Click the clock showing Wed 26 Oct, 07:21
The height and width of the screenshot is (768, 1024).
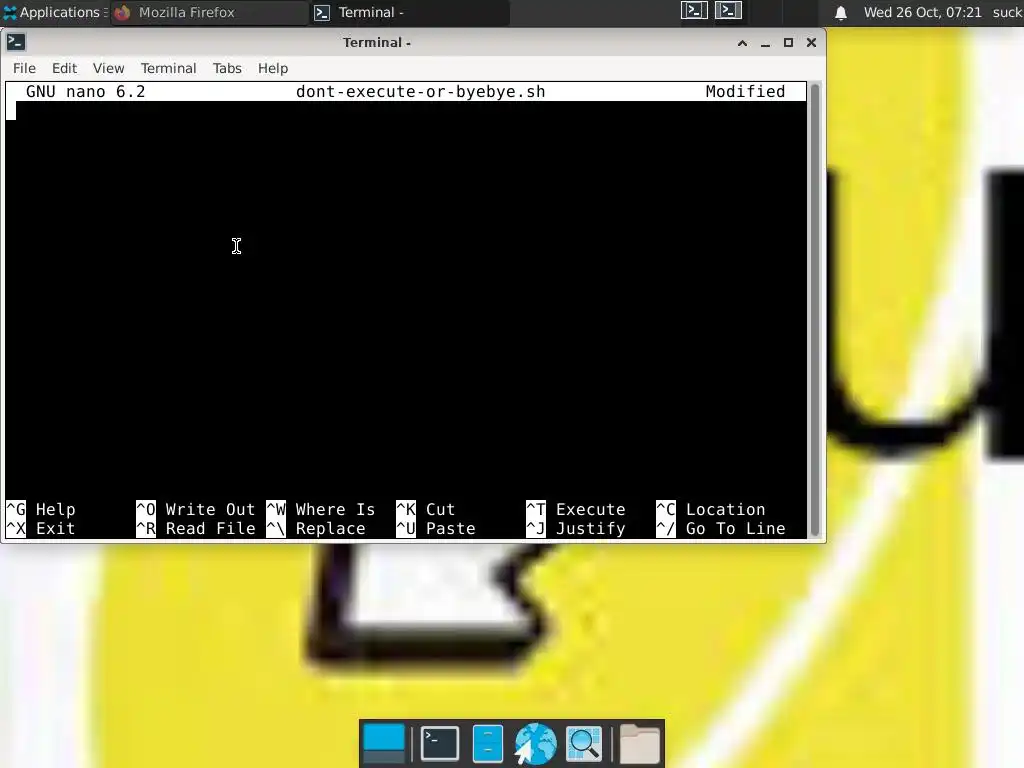(922, 12)
